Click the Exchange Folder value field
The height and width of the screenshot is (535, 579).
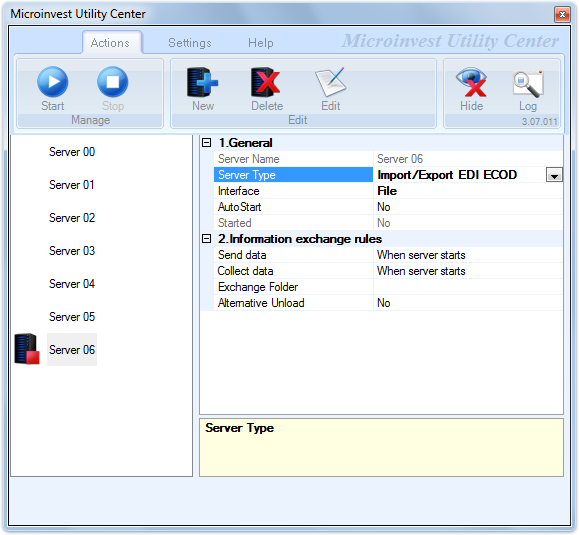[468, 287]
